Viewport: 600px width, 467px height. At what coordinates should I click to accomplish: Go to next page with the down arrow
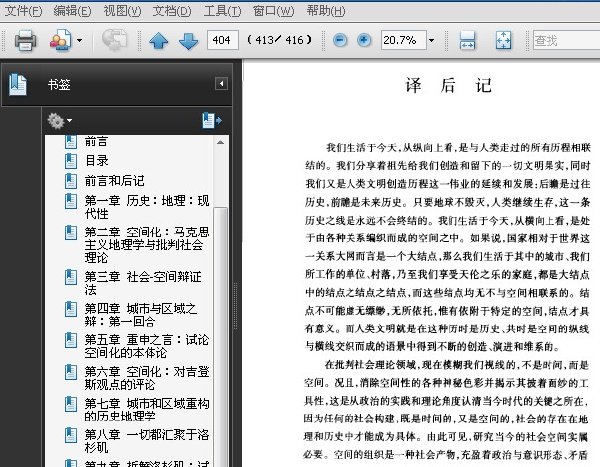point(188,41)
